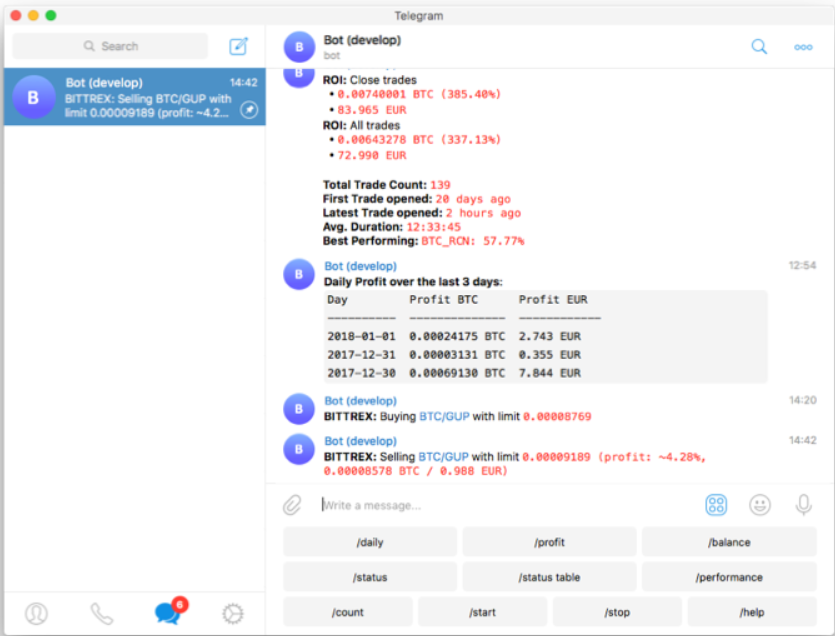The height and width of the screenshot is (636, 835).
Task: Click avatar beside the Selling BTC/GUP message
Action: click(x=299, y=449)
